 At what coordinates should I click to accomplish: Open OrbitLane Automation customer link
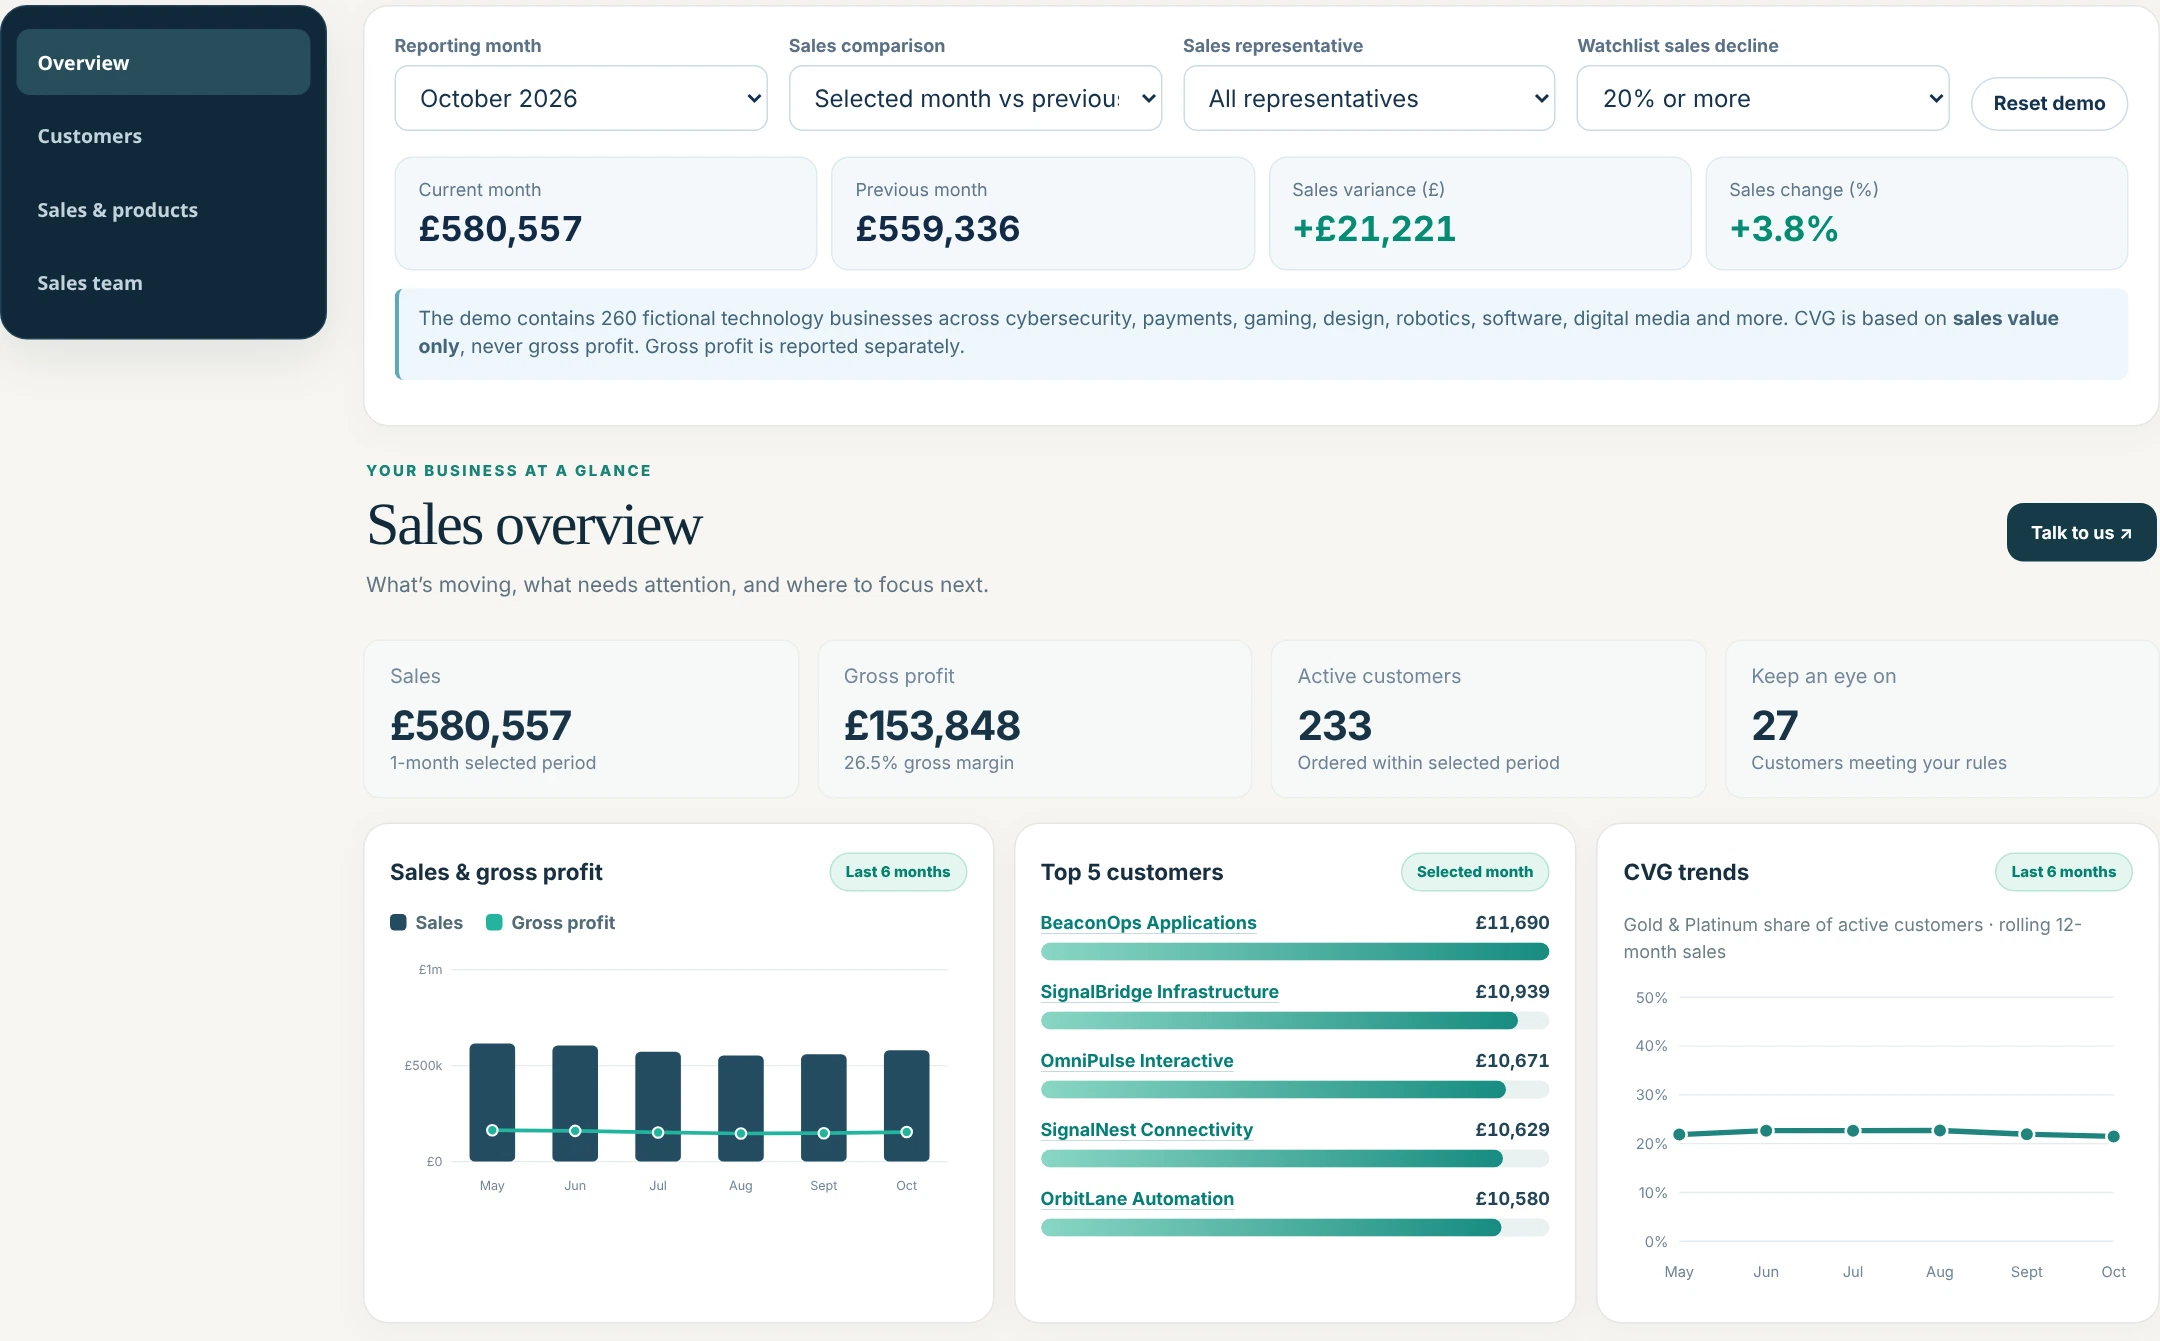pyautogui.click(x=1137, y=1199)
